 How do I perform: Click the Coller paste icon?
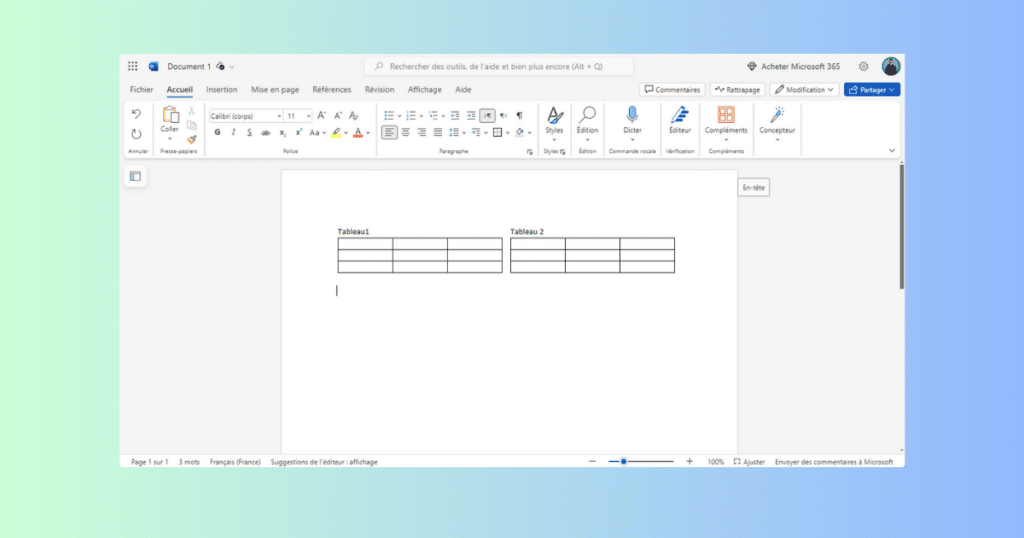[x=170, y=116]
